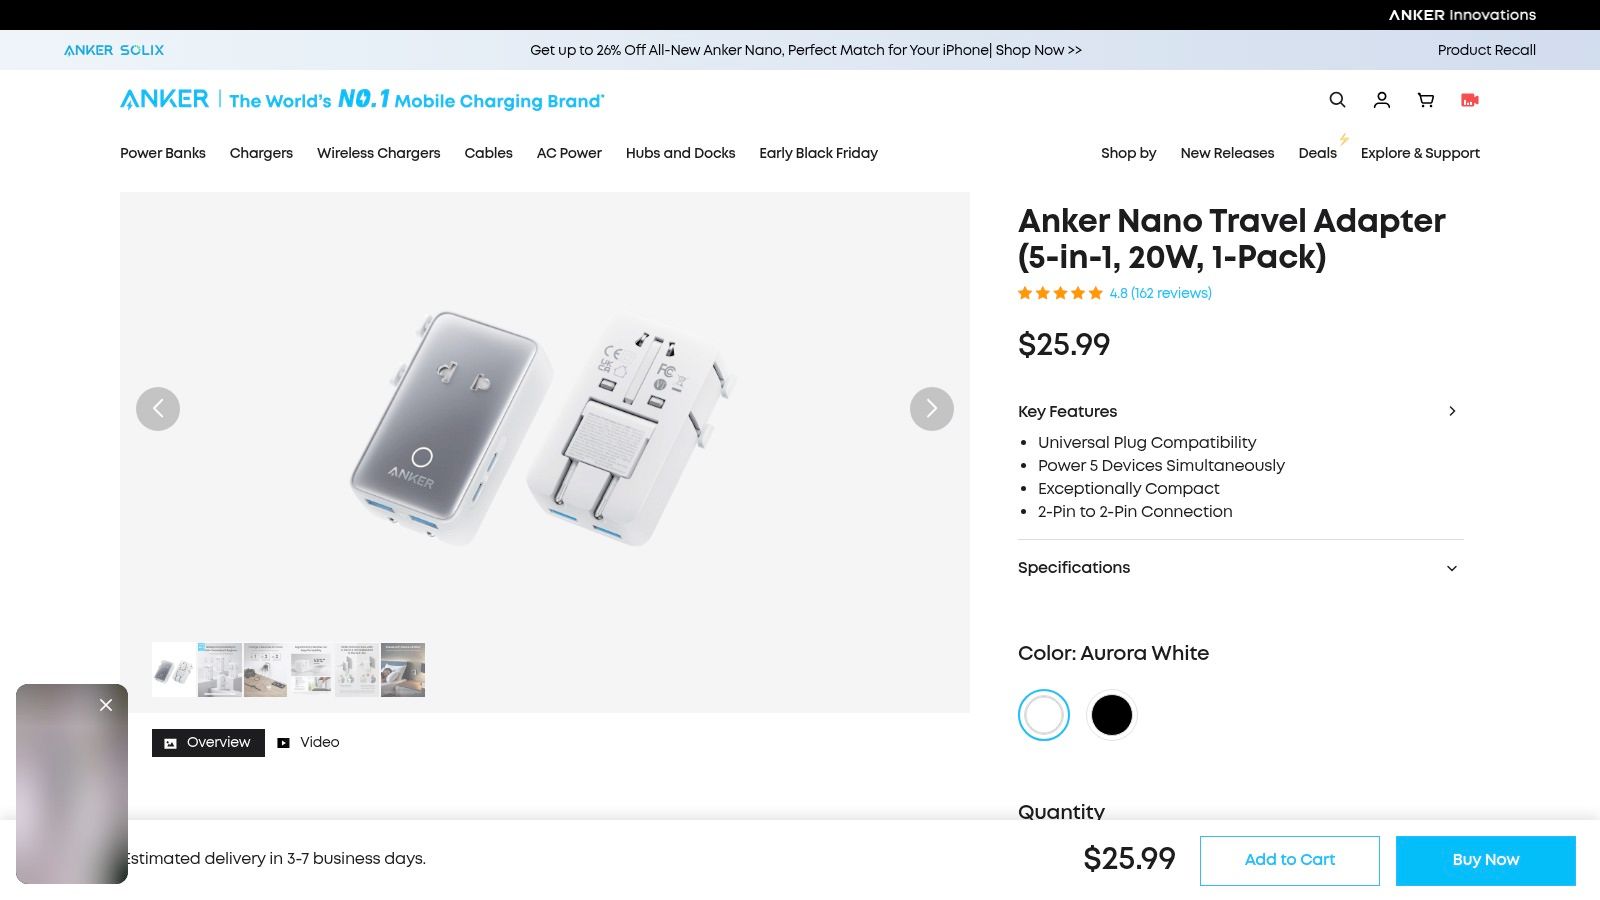Open the Shop by dropdown
This screenshot has width=1600, height=900.
coord(1128,153)
